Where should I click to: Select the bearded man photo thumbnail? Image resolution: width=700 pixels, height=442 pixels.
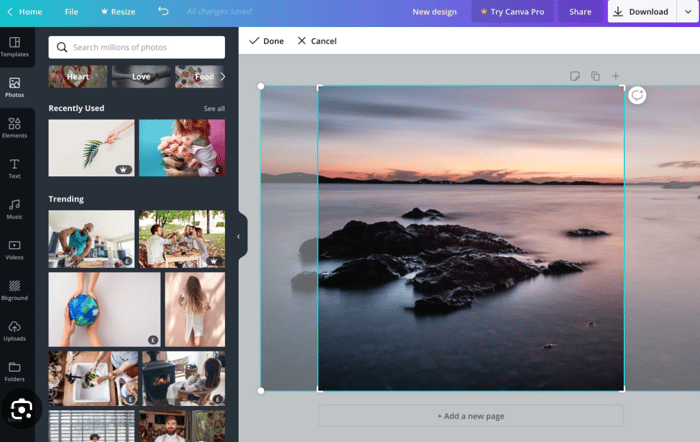point(182,426)
